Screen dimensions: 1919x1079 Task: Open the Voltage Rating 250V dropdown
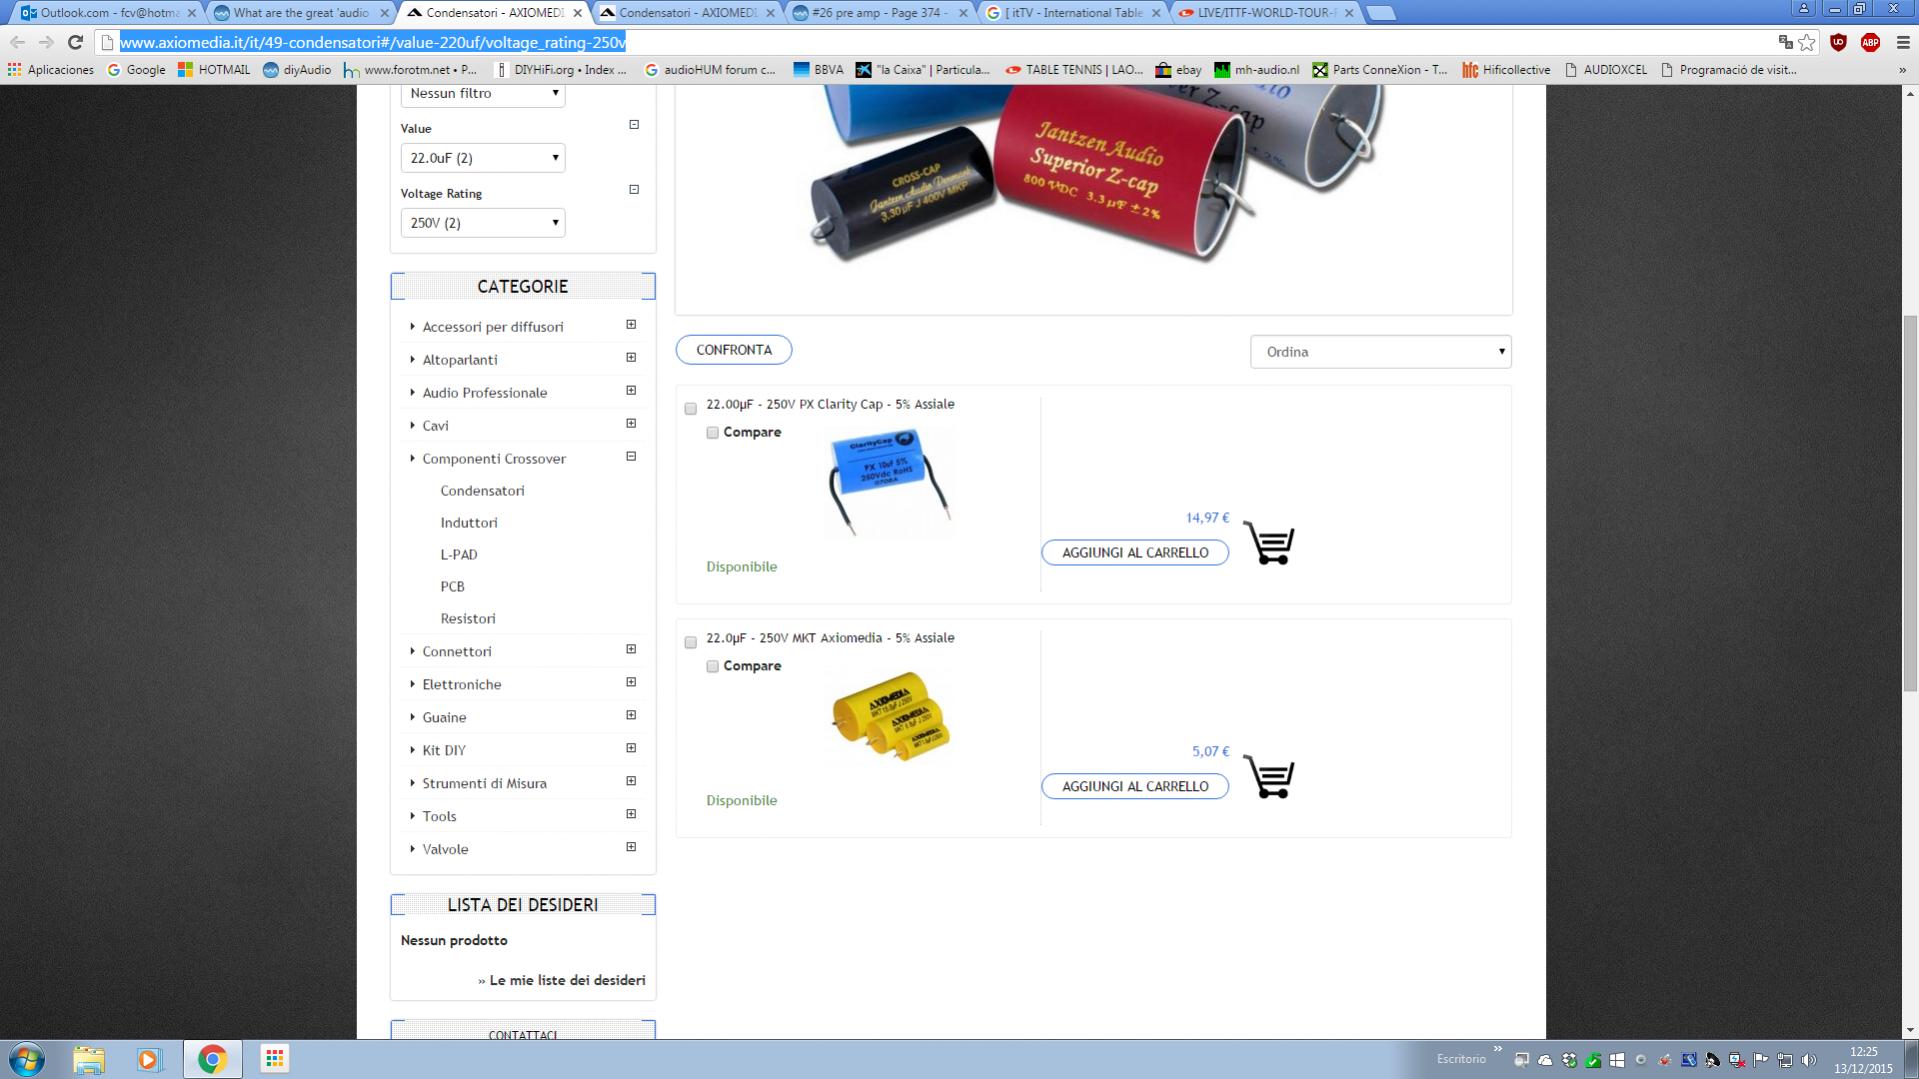click(483, 223)
